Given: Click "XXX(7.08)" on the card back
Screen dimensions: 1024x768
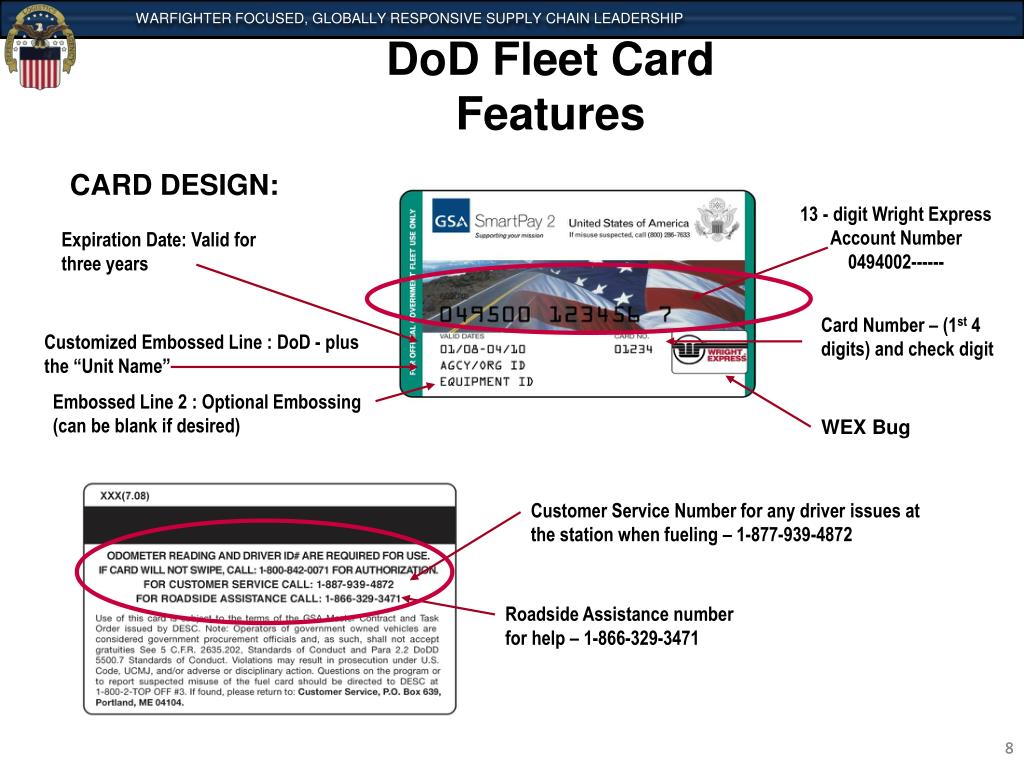Looking at the screenshot, I should [x=125, y=496].
